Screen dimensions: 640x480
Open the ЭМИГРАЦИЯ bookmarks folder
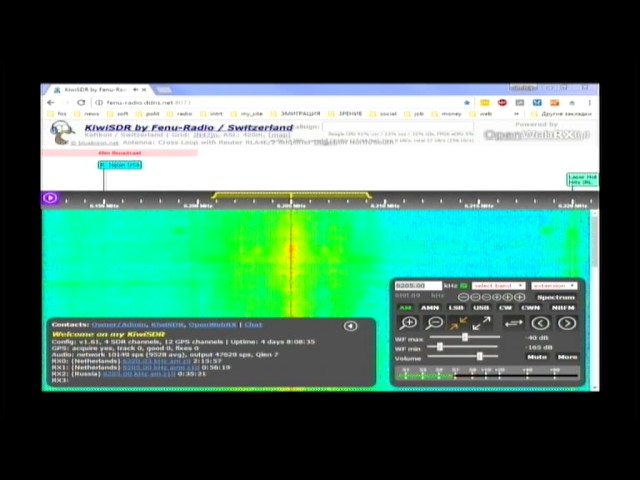296,114
